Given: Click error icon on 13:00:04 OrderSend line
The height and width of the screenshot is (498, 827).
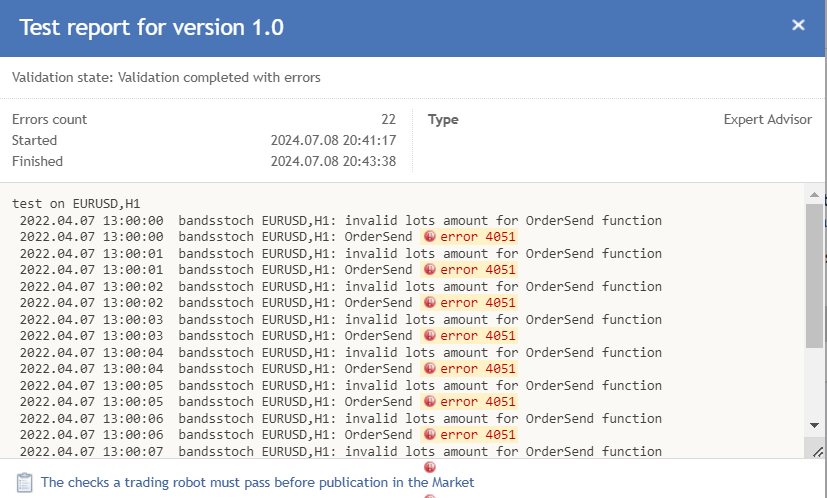Looking at the screenshot, I should tap(430, 368).
